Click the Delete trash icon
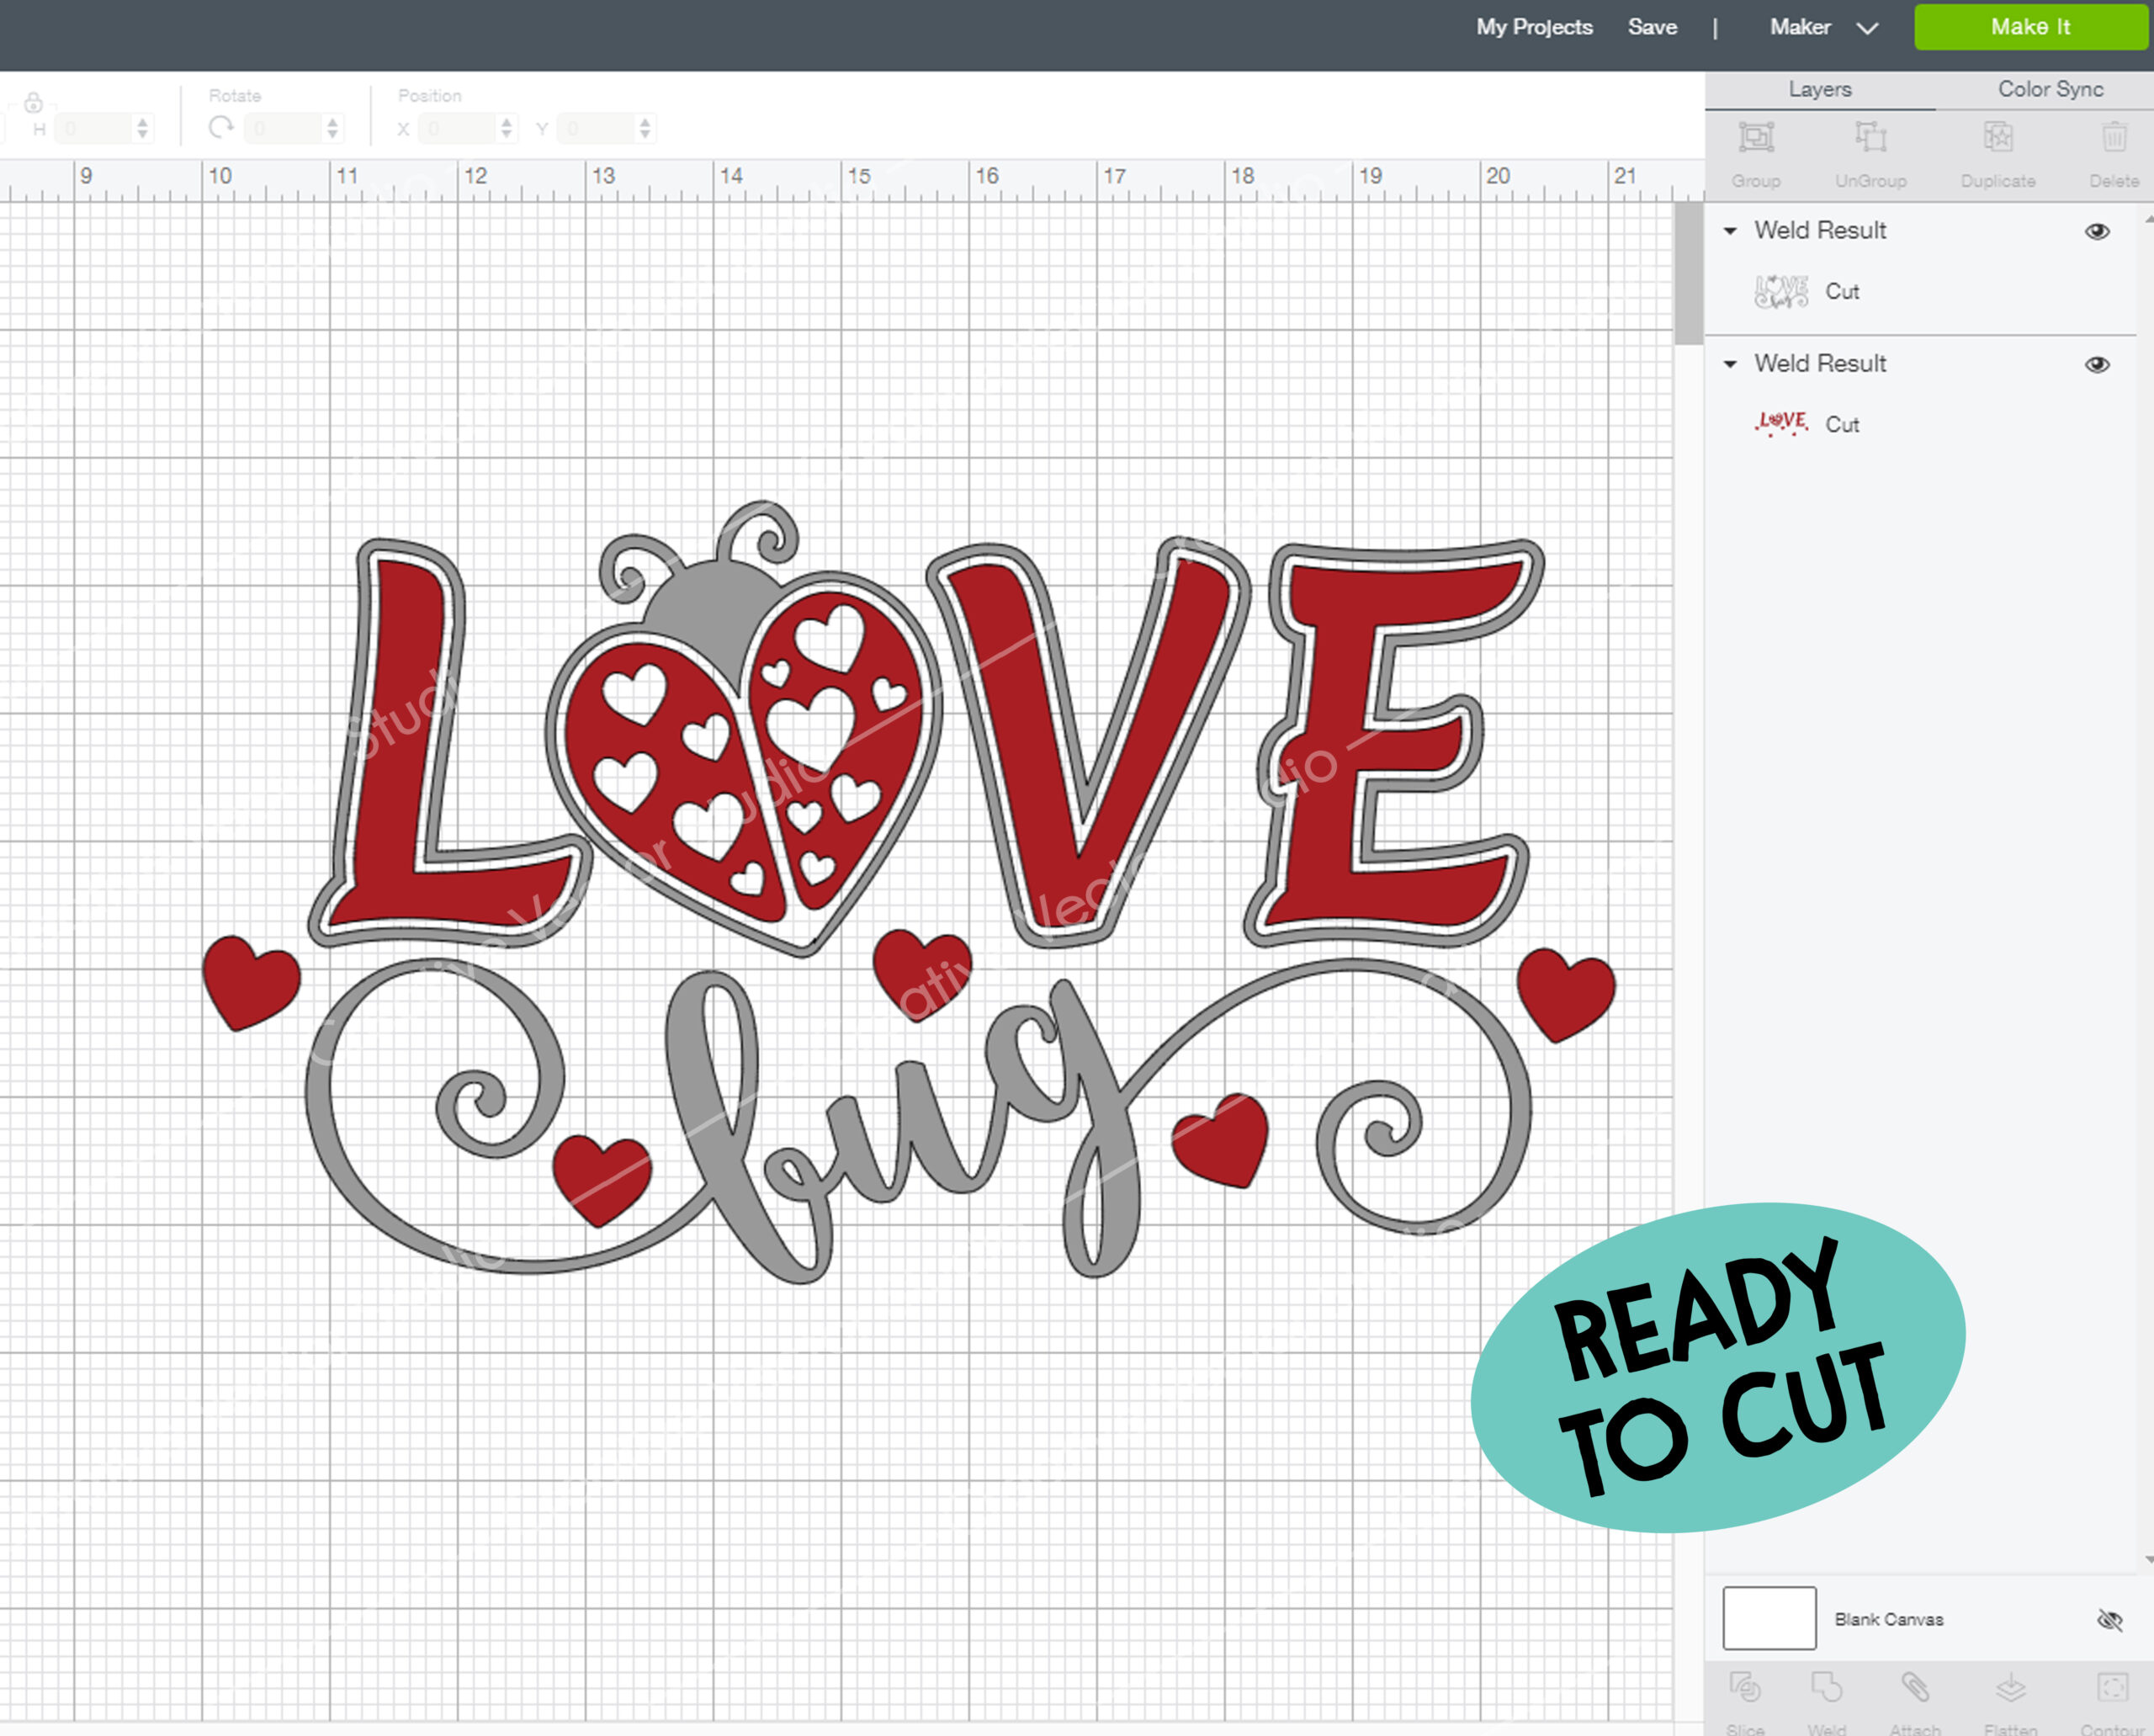Screen dimensions: 2154x1736 click(x=2114, y=137)
